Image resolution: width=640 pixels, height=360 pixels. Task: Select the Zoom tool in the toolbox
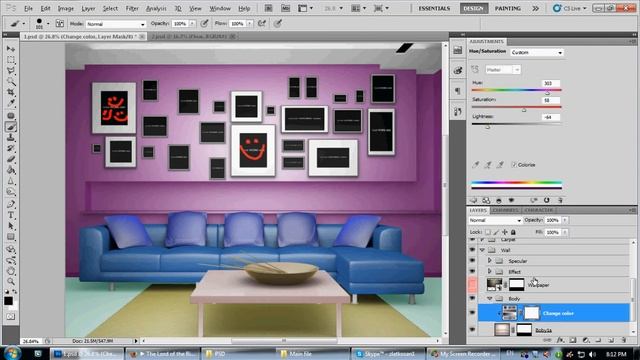[11, 281]
